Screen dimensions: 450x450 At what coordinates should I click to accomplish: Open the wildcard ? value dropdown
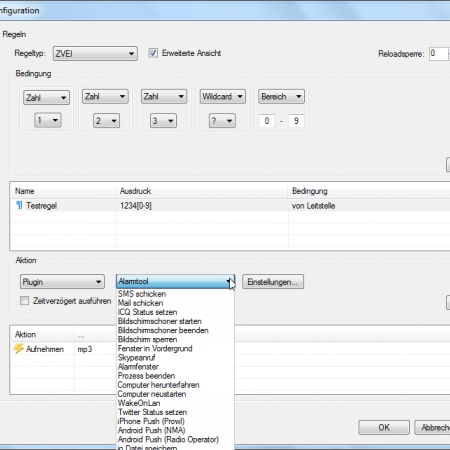222,121
